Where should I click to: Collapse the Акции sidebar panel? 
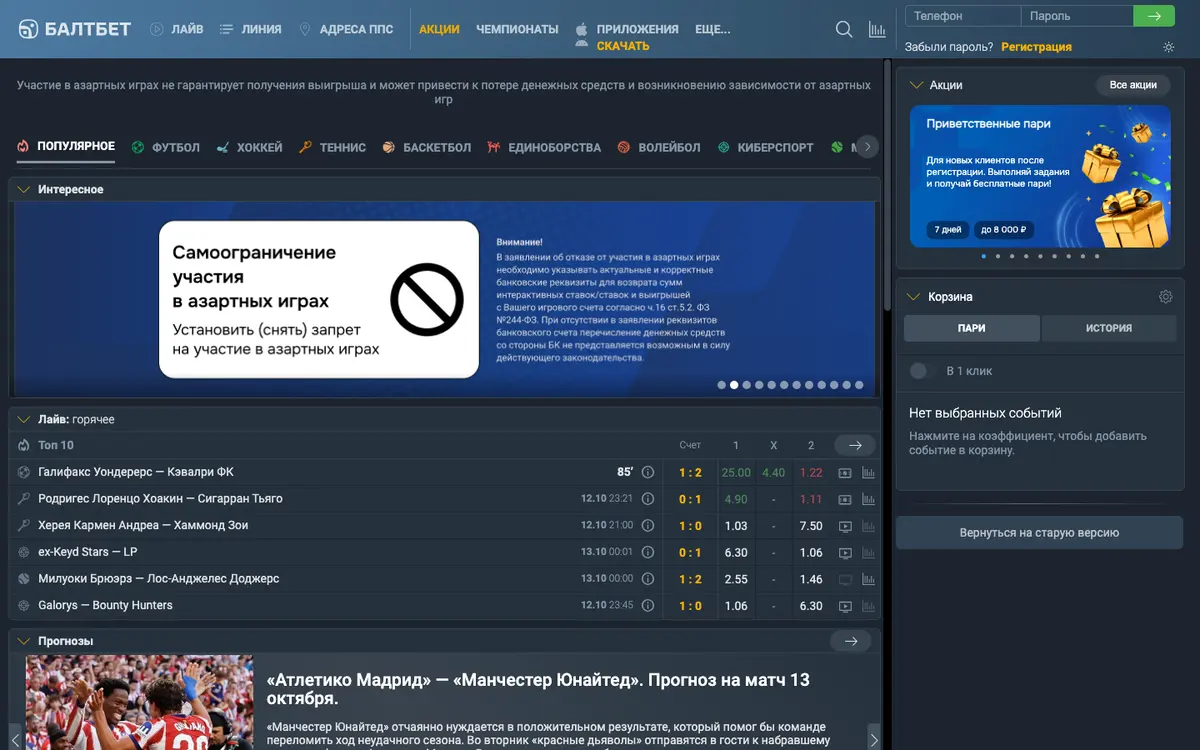[916, 85]
